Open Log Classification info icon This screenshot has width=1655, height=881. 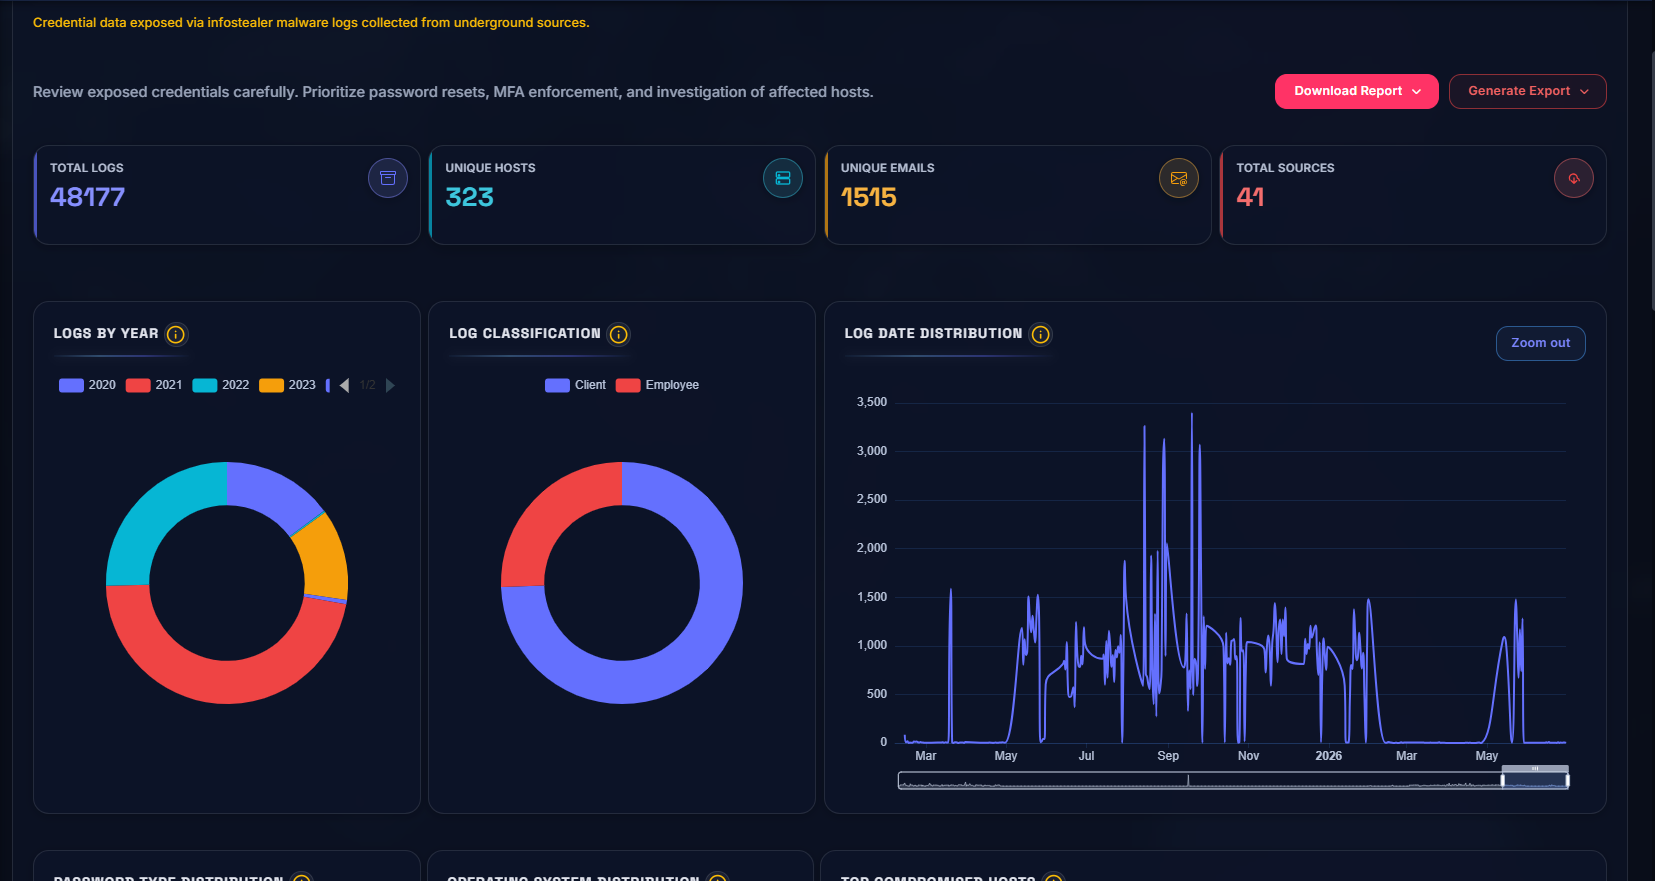(619, 334)
